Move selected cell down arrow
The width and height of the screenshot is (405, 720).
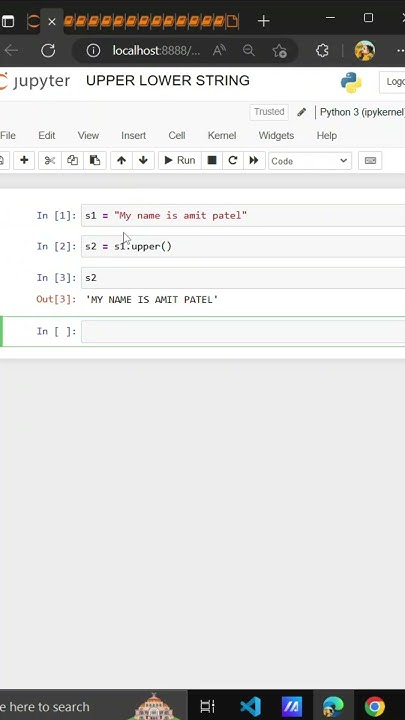[143, 160]
